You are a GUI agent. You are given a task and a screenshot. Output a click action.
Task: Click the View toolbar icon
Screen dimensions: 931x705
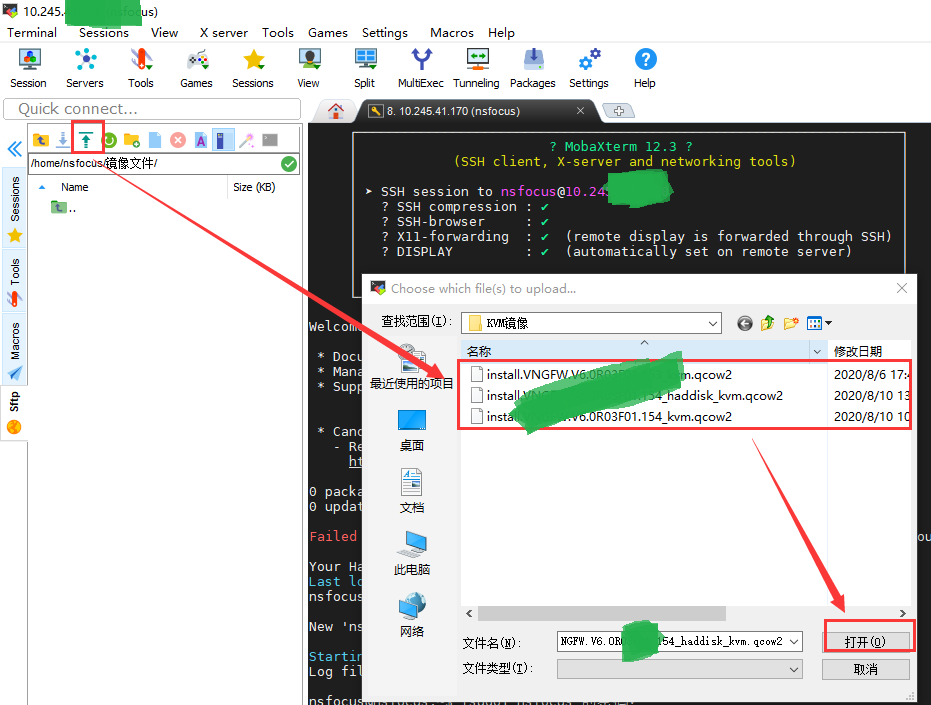pos(309,68)
